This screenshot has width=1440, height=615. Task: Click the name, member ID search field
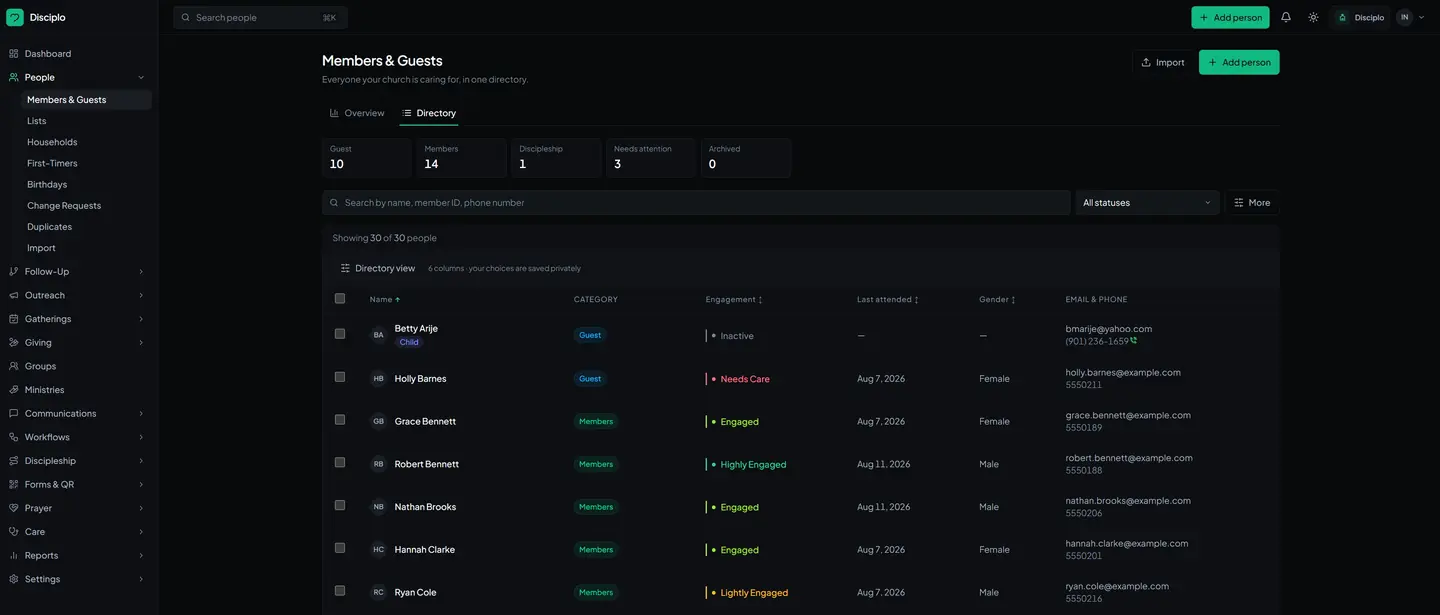[x=696, y=203]
